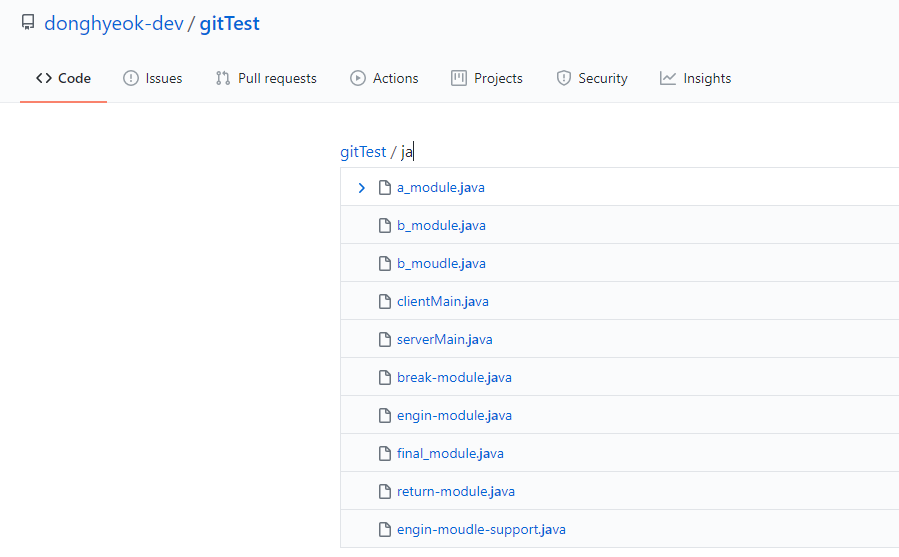Switch to the Issues tab
The width and height of the screenshot is (899, 557).
tap(153, 78)
